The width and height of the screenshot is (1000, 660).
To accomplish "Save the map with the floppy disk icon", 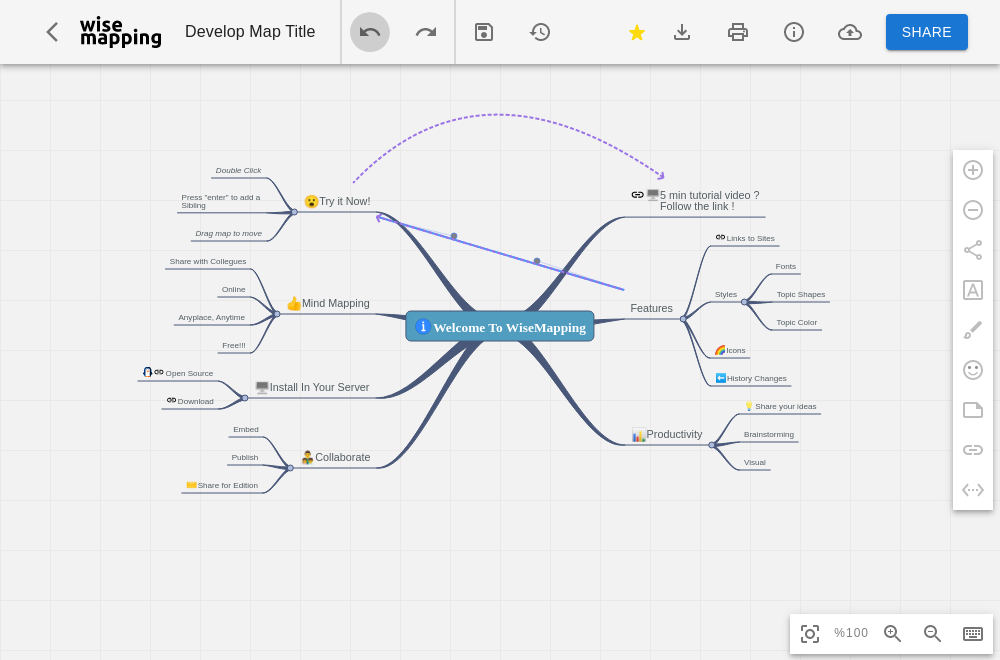I will 484,32.
